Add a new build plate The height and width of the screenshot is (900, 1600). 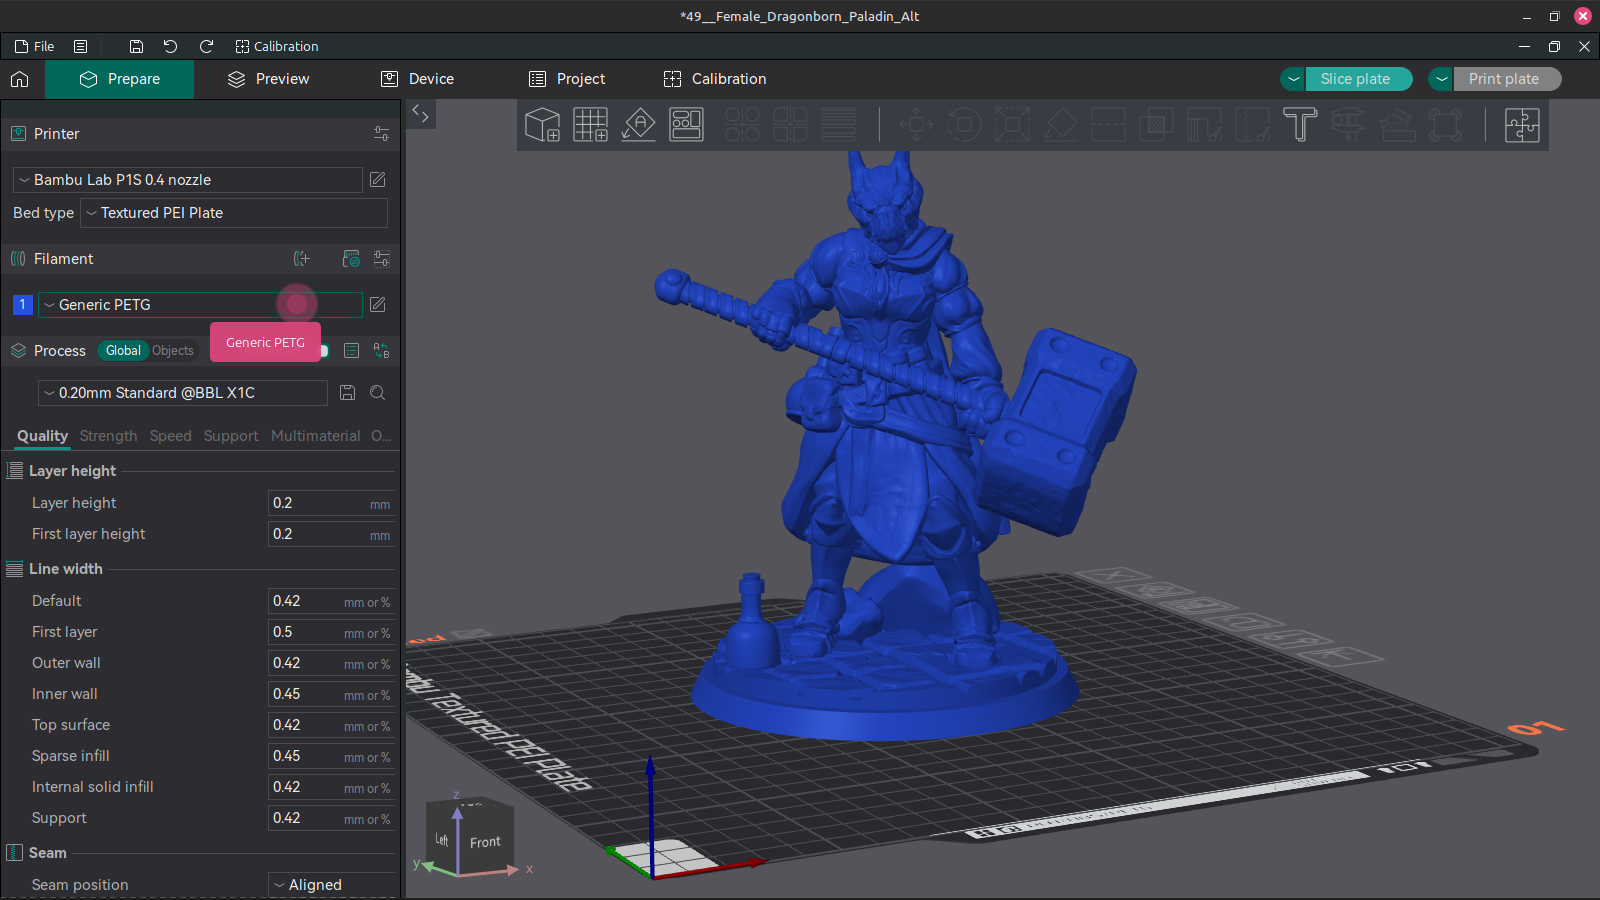coord(590,125)
